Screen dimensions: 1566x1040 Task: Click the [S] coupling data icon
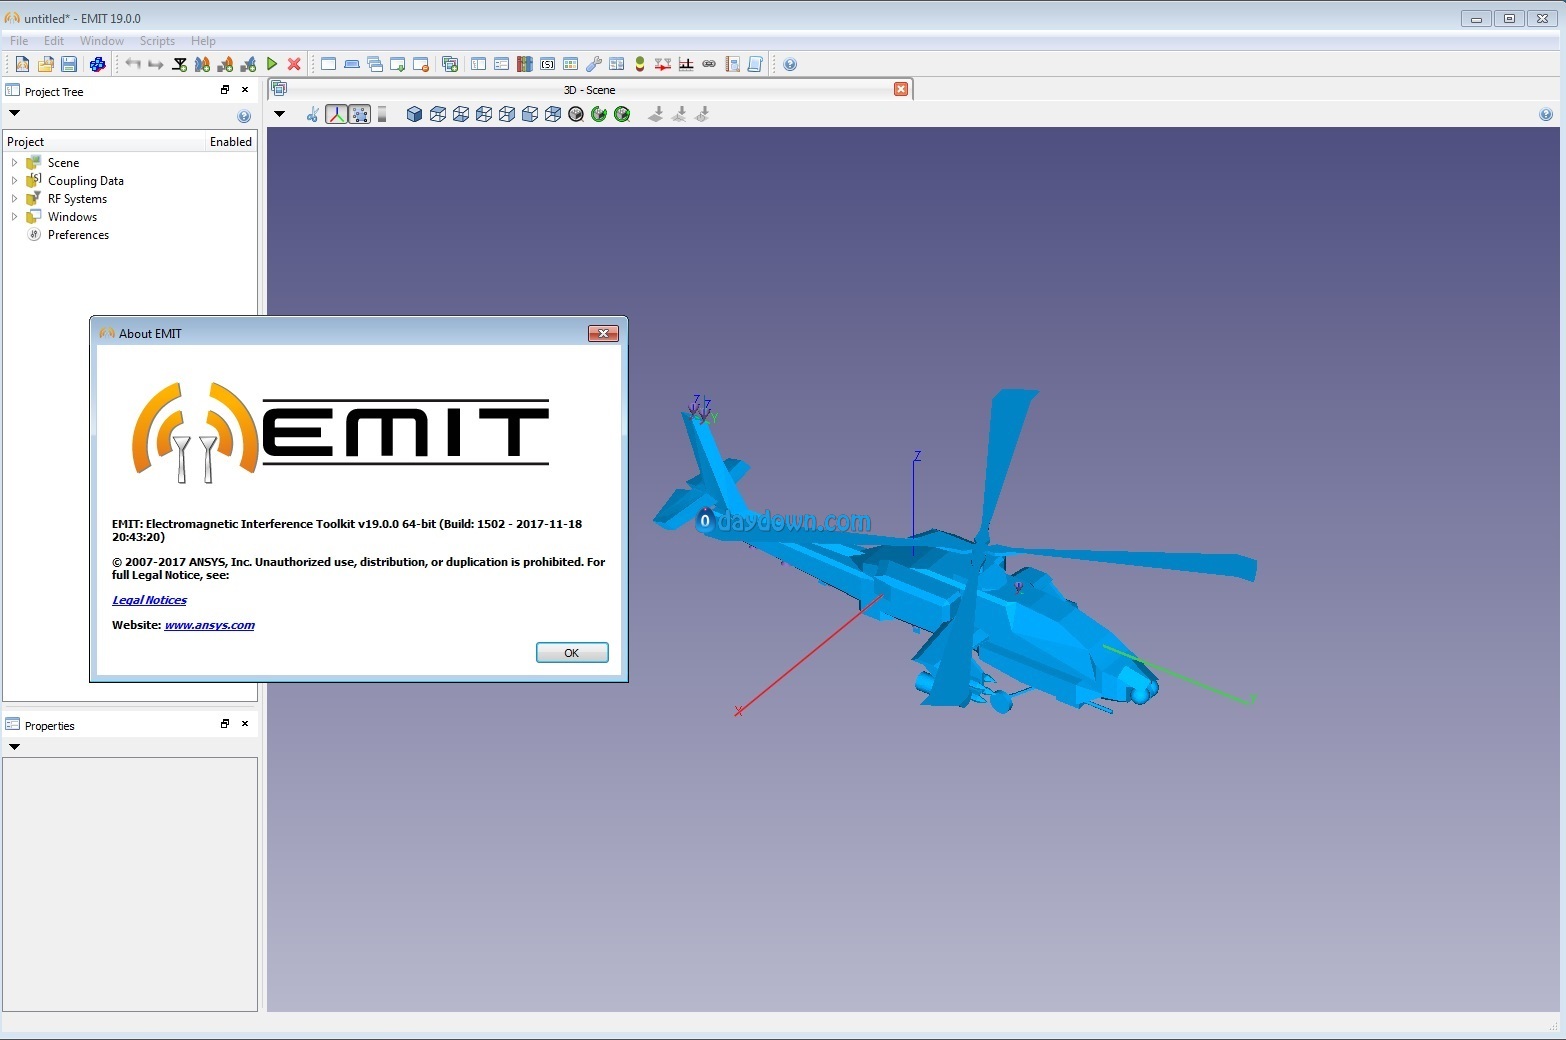[548, 64]
